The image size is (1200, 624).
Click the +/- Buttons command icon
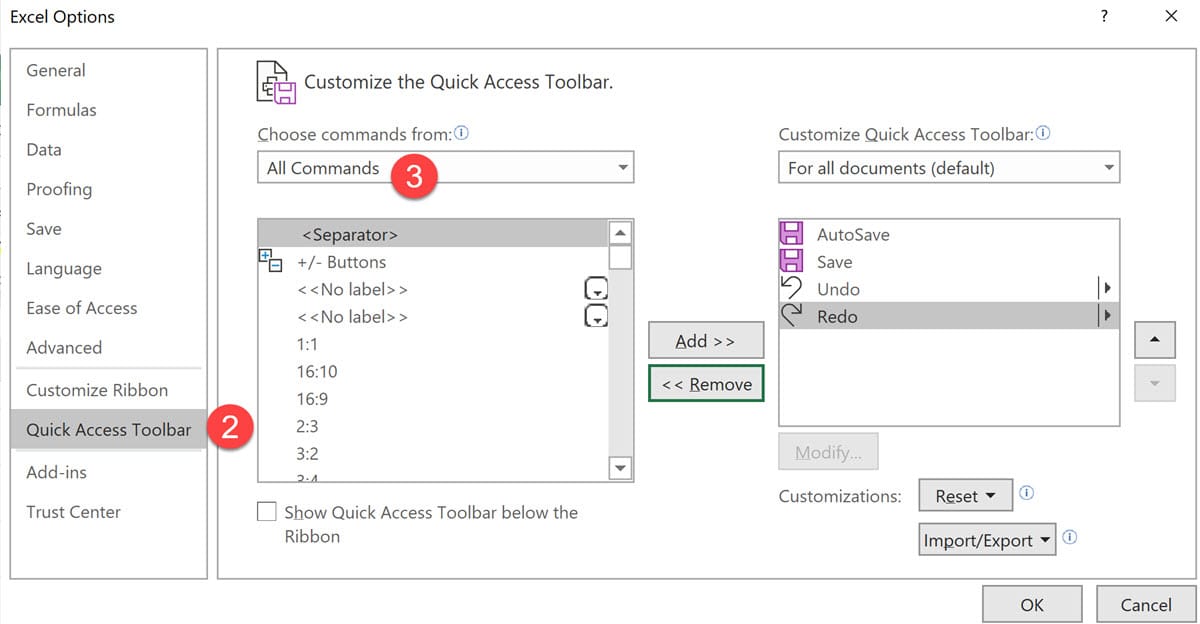tap(271, 262)
